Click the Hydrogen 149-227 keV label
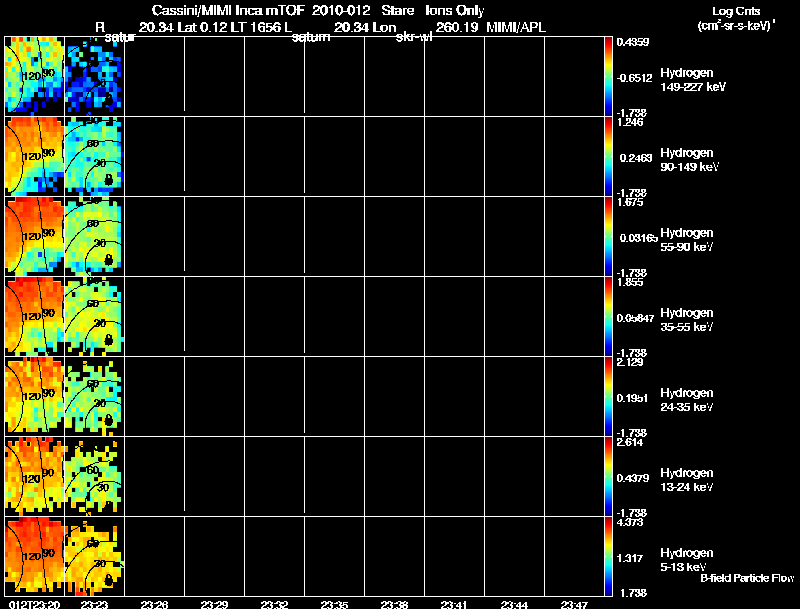 tap(693, 80)
